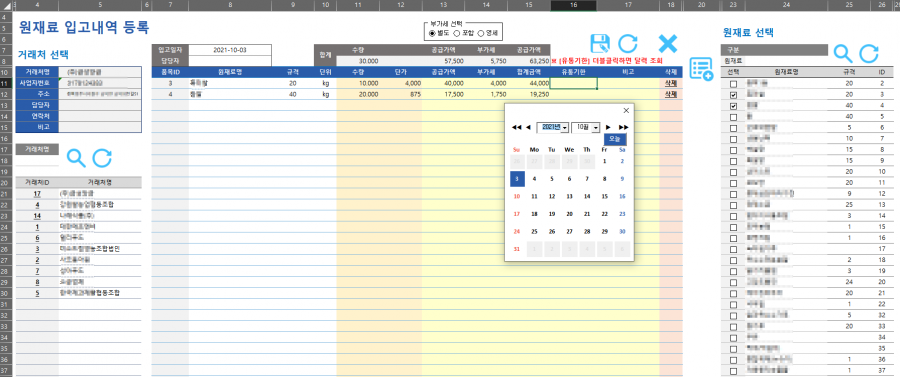Tick the checkbox for material ID 2

coord(733,84)
